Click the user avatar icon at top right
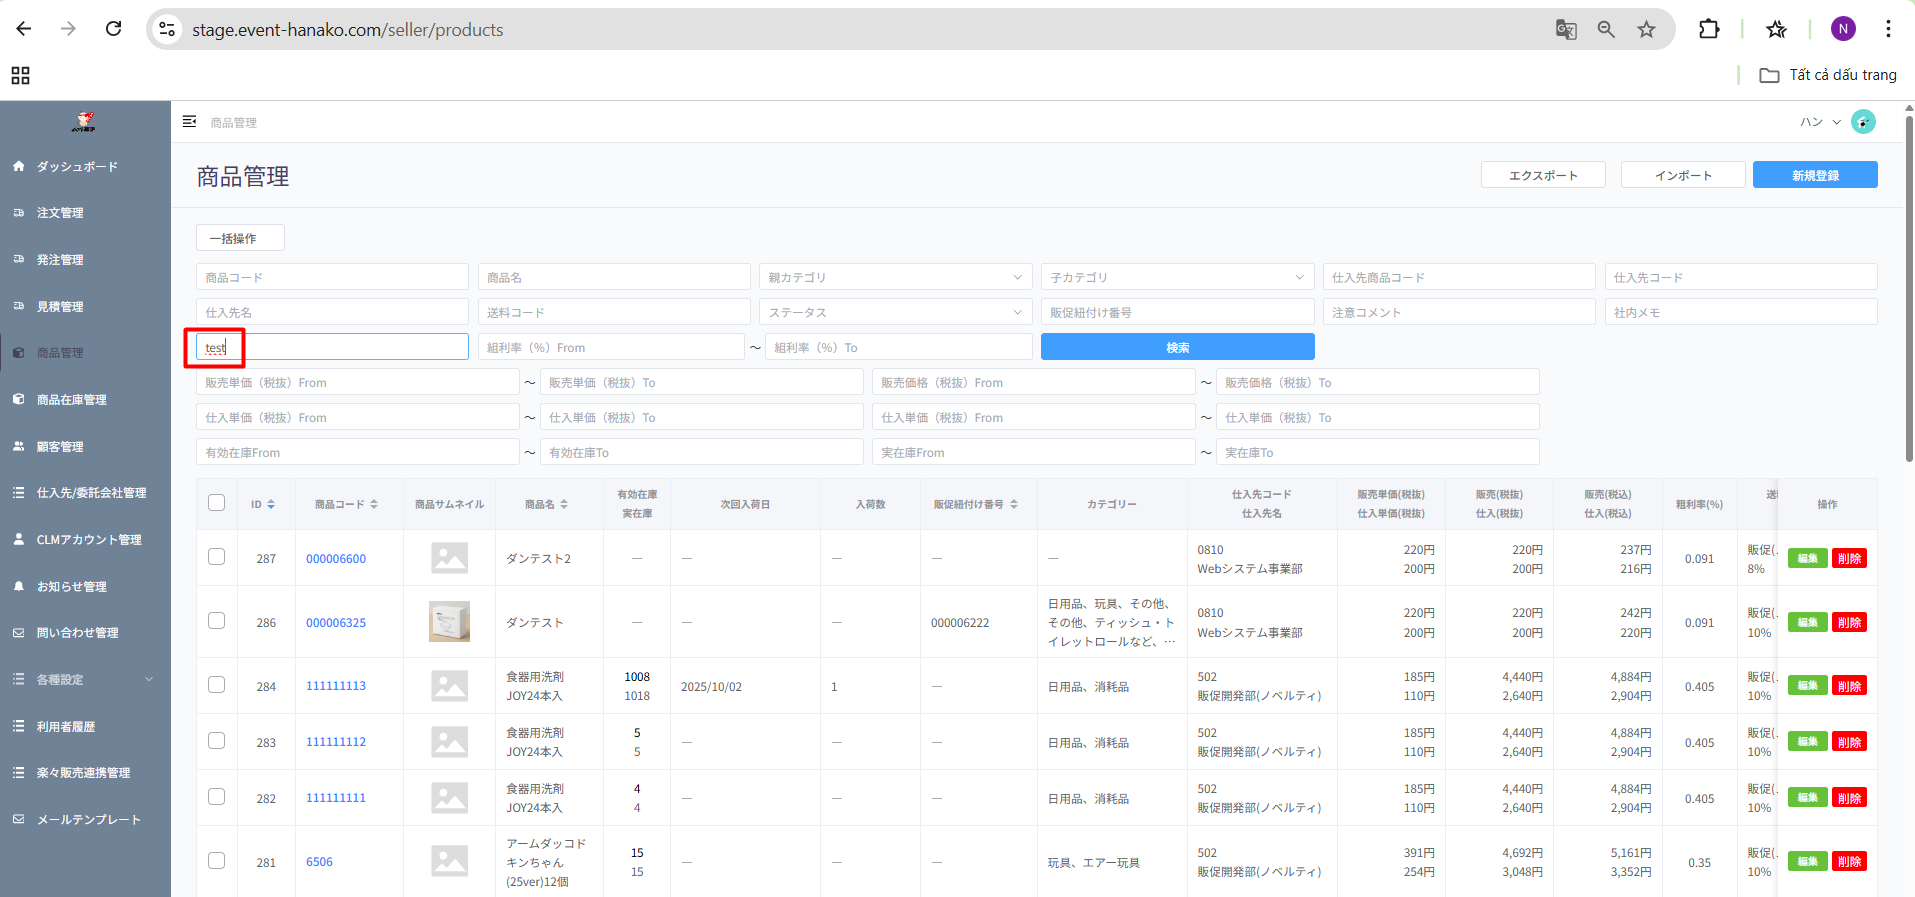1915x897 pixels. [1863, 122]
